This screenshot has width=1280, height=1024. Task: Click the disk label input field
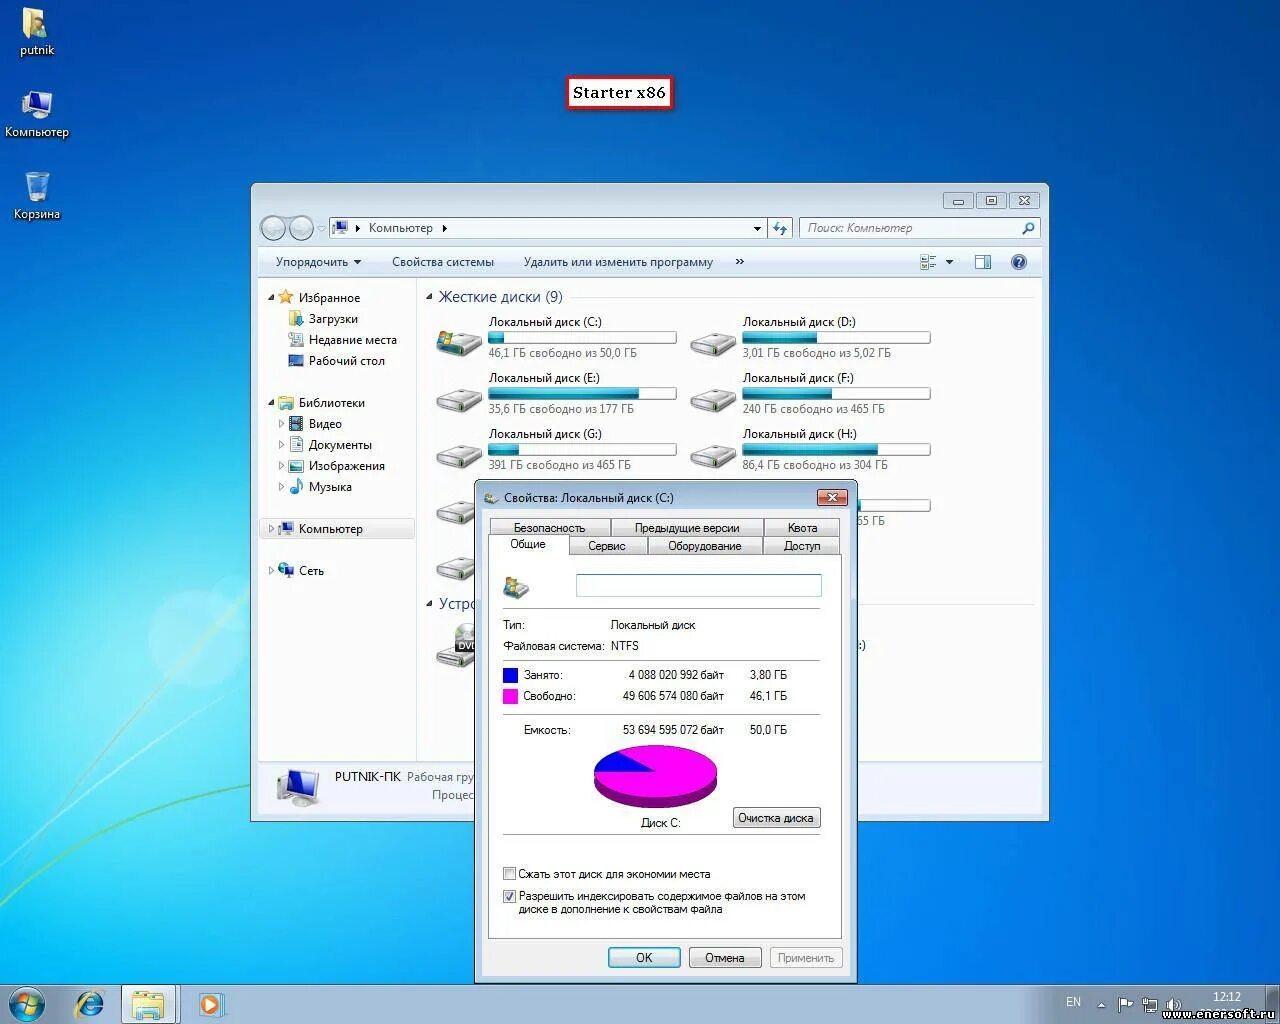click(x=698, y=586)
